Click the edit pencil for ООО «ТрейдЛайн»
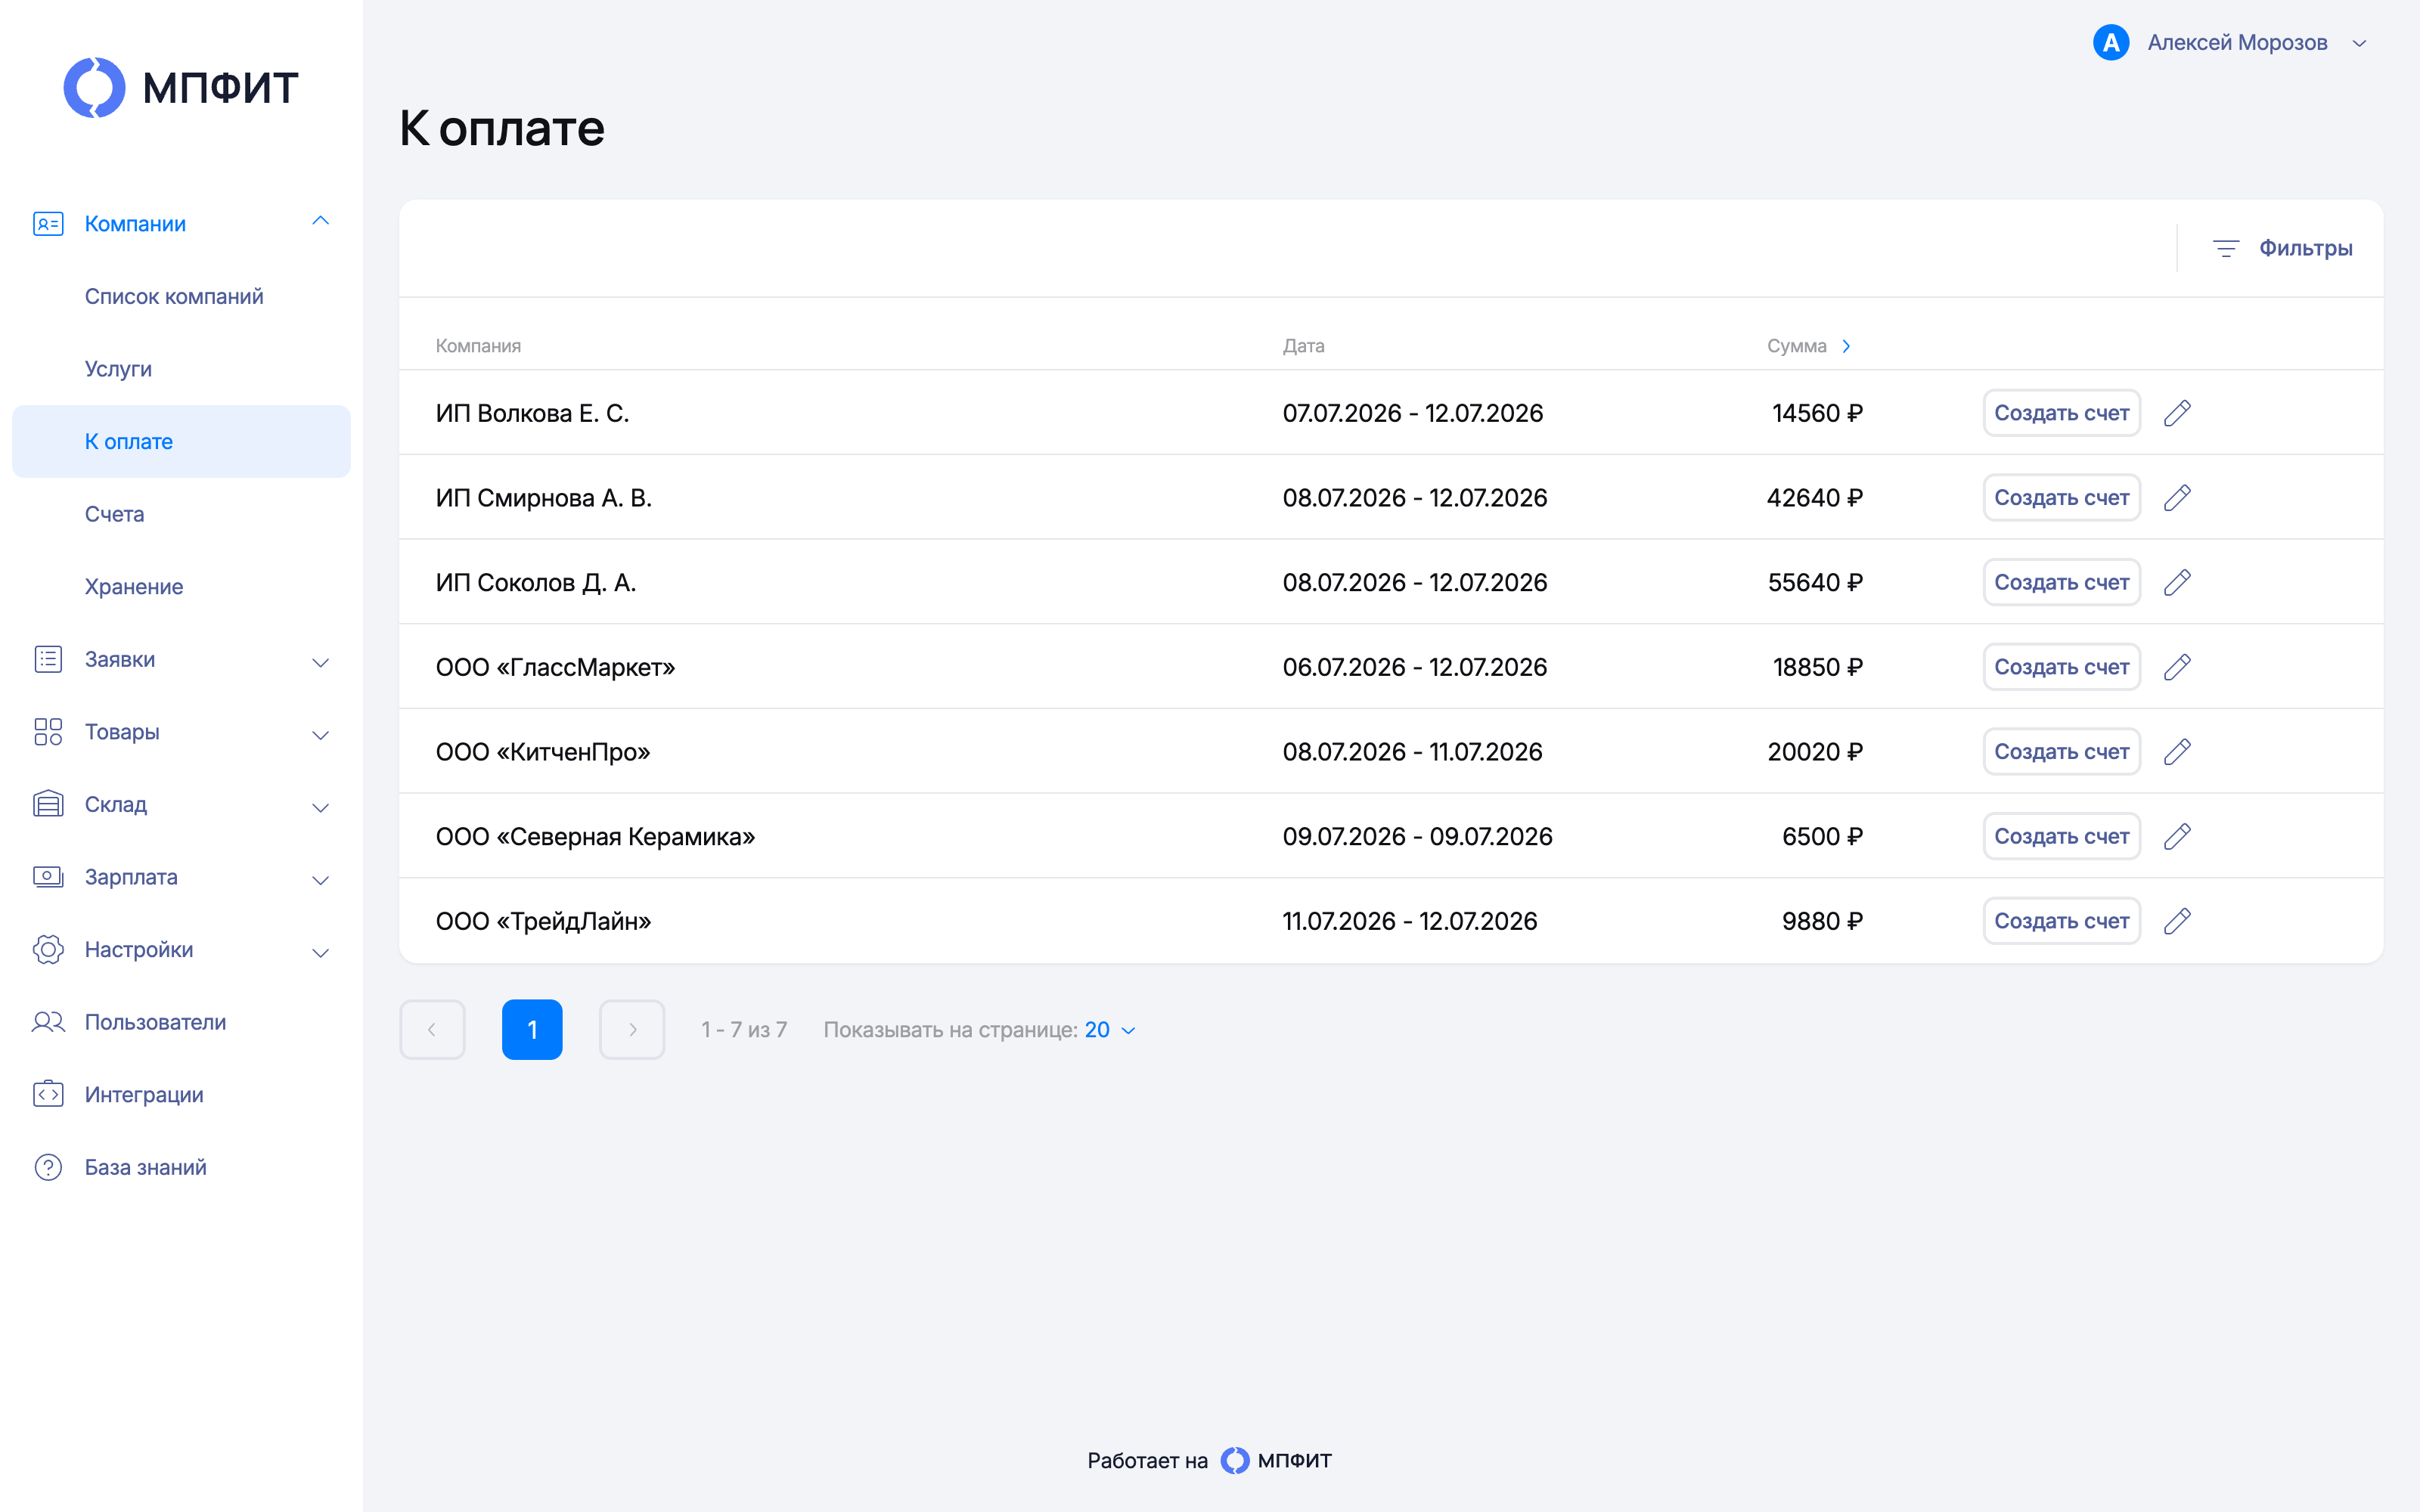 [2177, 921]
